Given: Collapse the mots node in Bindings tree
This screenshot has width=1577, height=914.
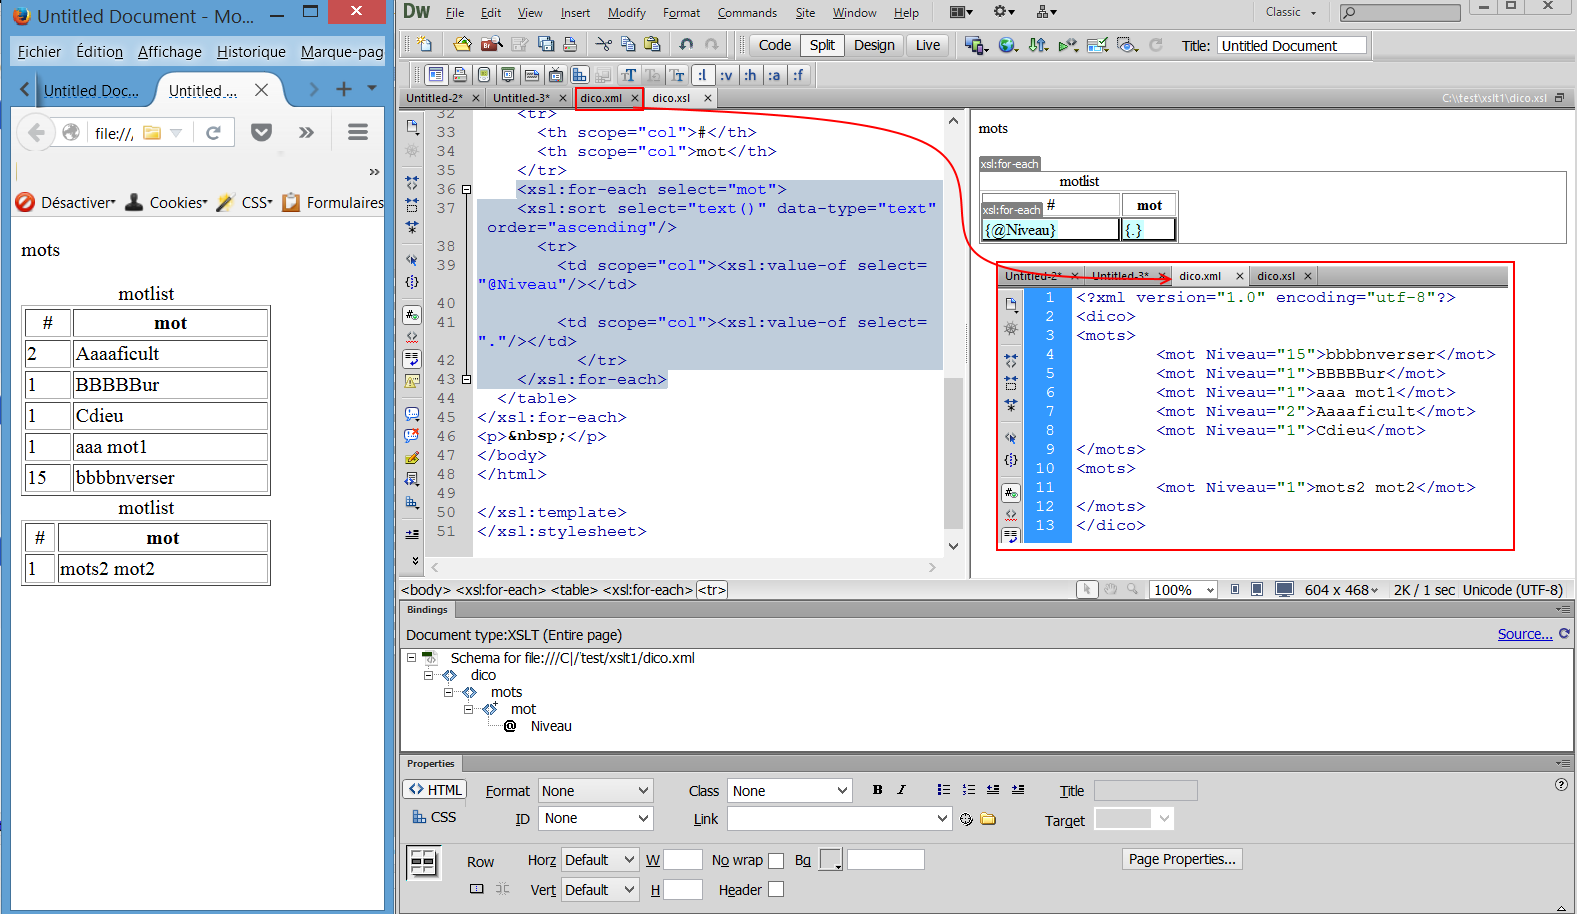Looking at the screenshot, I should coord(449,692).
